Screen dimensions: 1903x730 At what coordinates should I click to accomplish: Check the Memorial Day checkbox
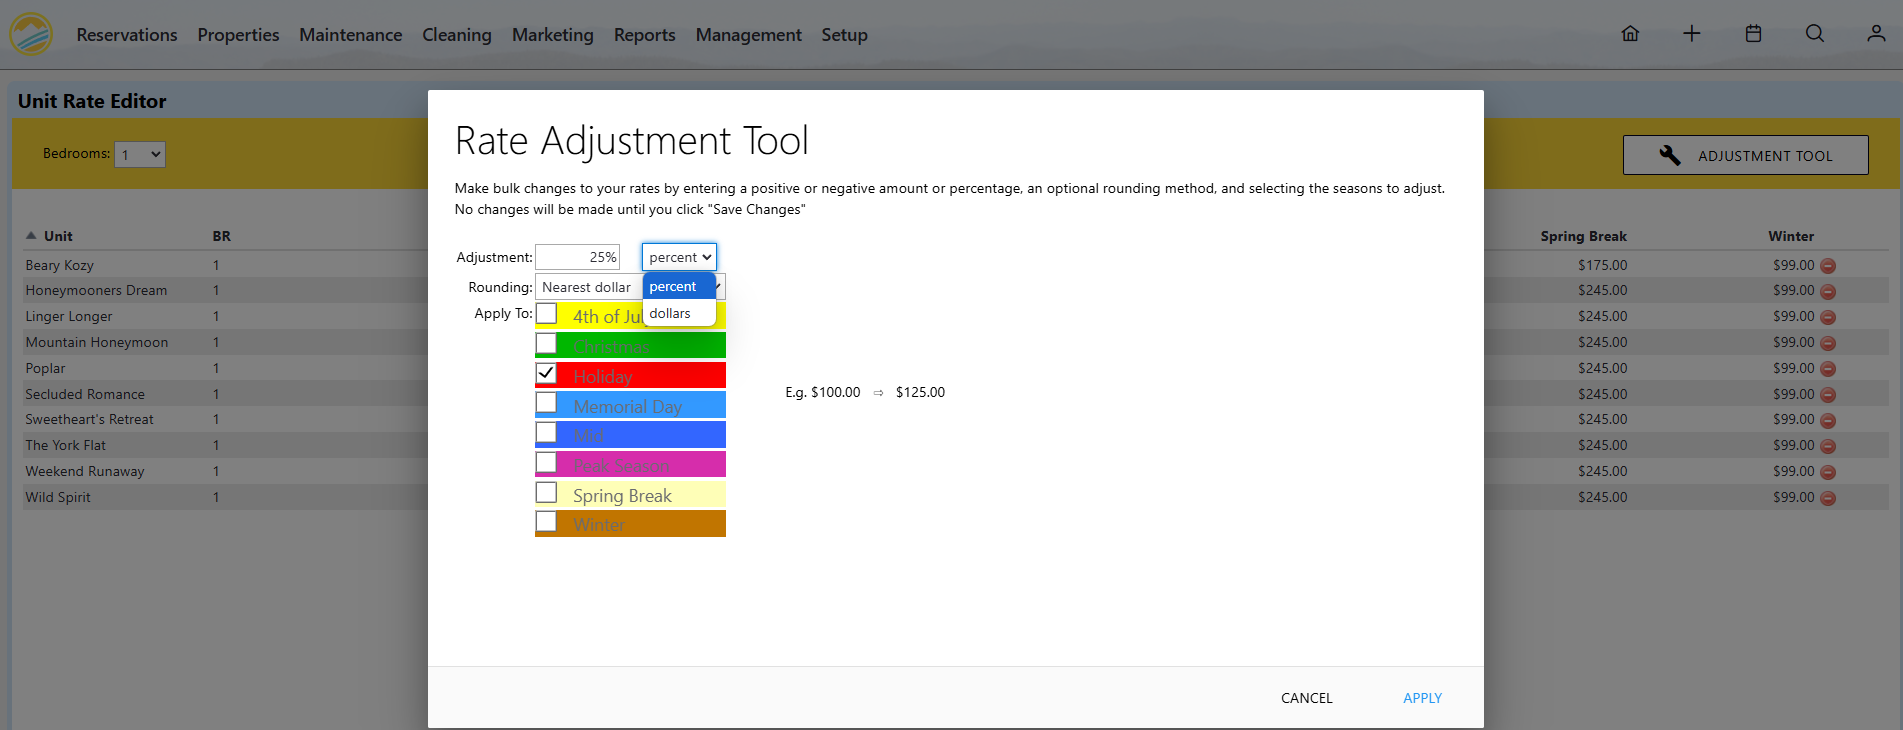546,403
